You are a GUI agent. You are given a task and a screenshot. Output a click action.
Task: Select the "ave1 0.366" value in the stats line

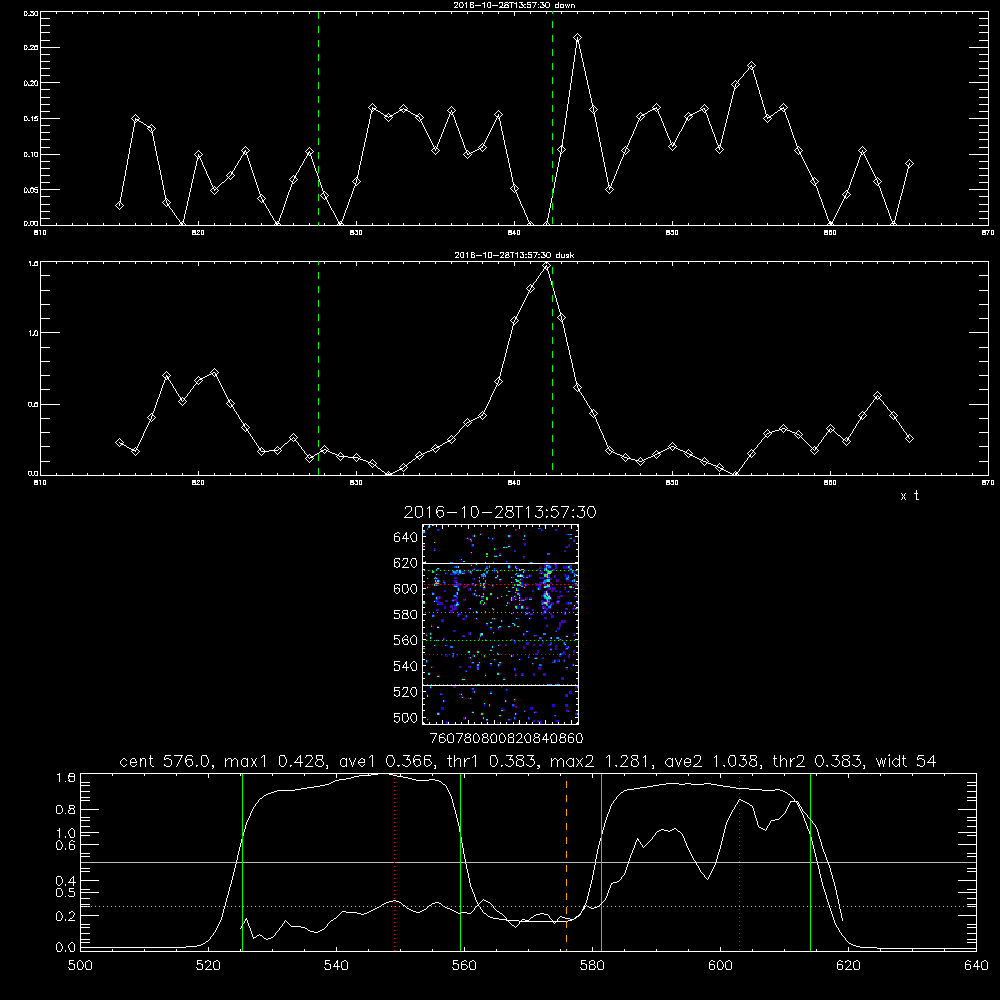pyautogui.click(x=387, y=761)
